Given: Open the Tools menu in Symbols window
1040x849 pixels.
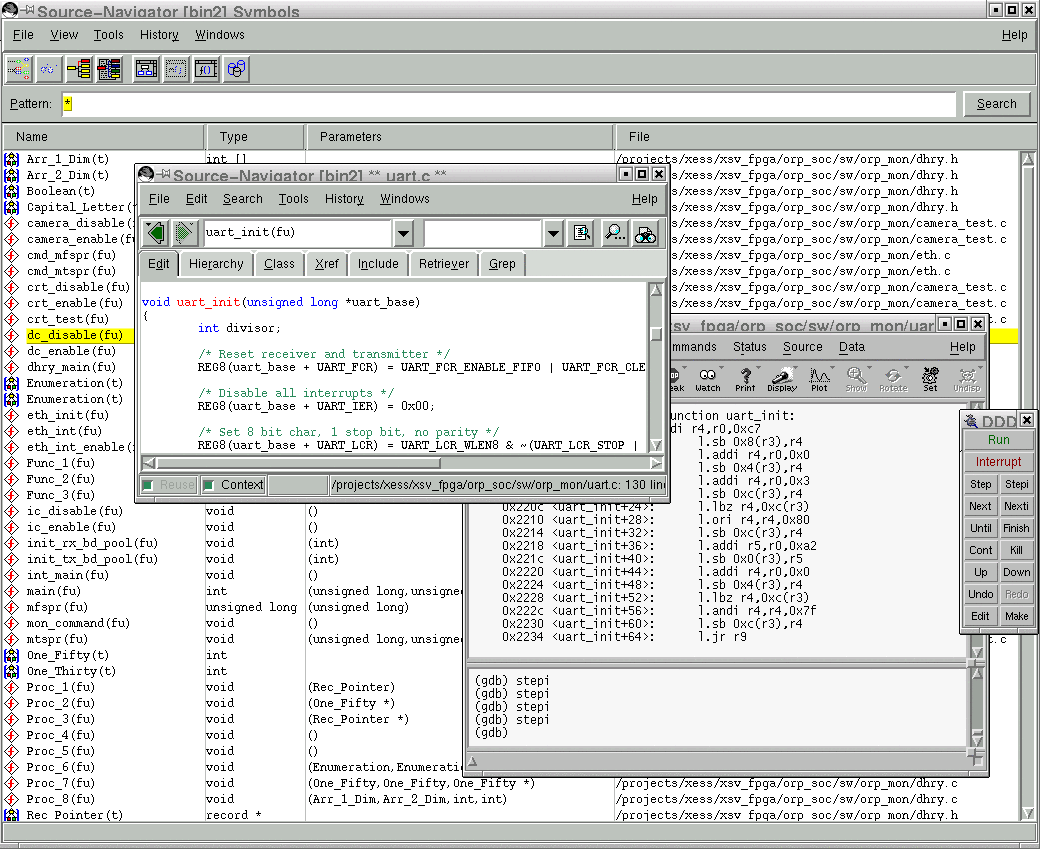Looking at the screenshot, I should point(108,35).
